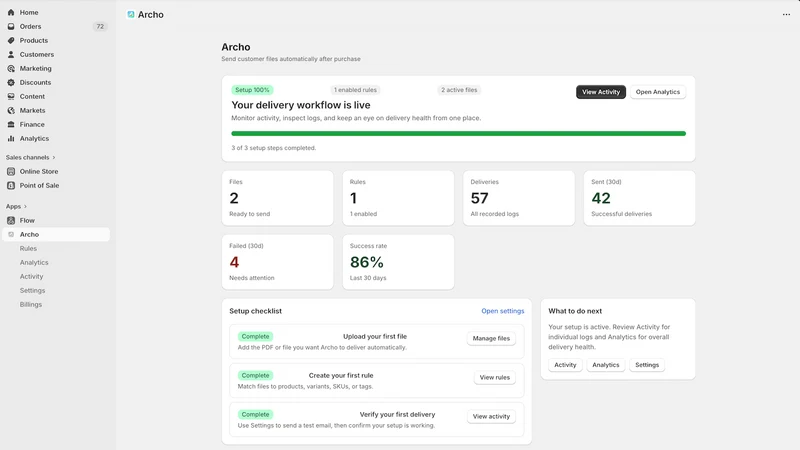800x450 pixels.
Task: Click the View Activity button
Action: (x=601, y=92)
